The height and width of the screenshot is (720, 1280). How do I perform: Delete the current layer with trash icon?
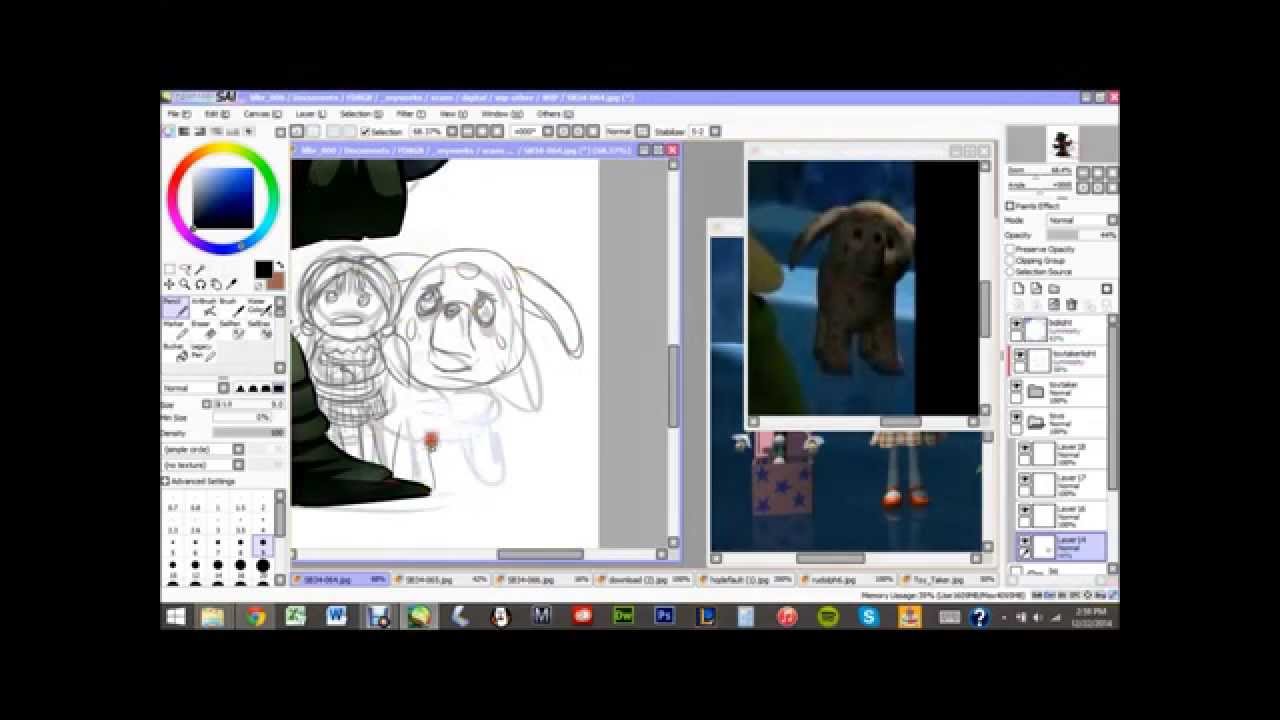click(1071, 304)
